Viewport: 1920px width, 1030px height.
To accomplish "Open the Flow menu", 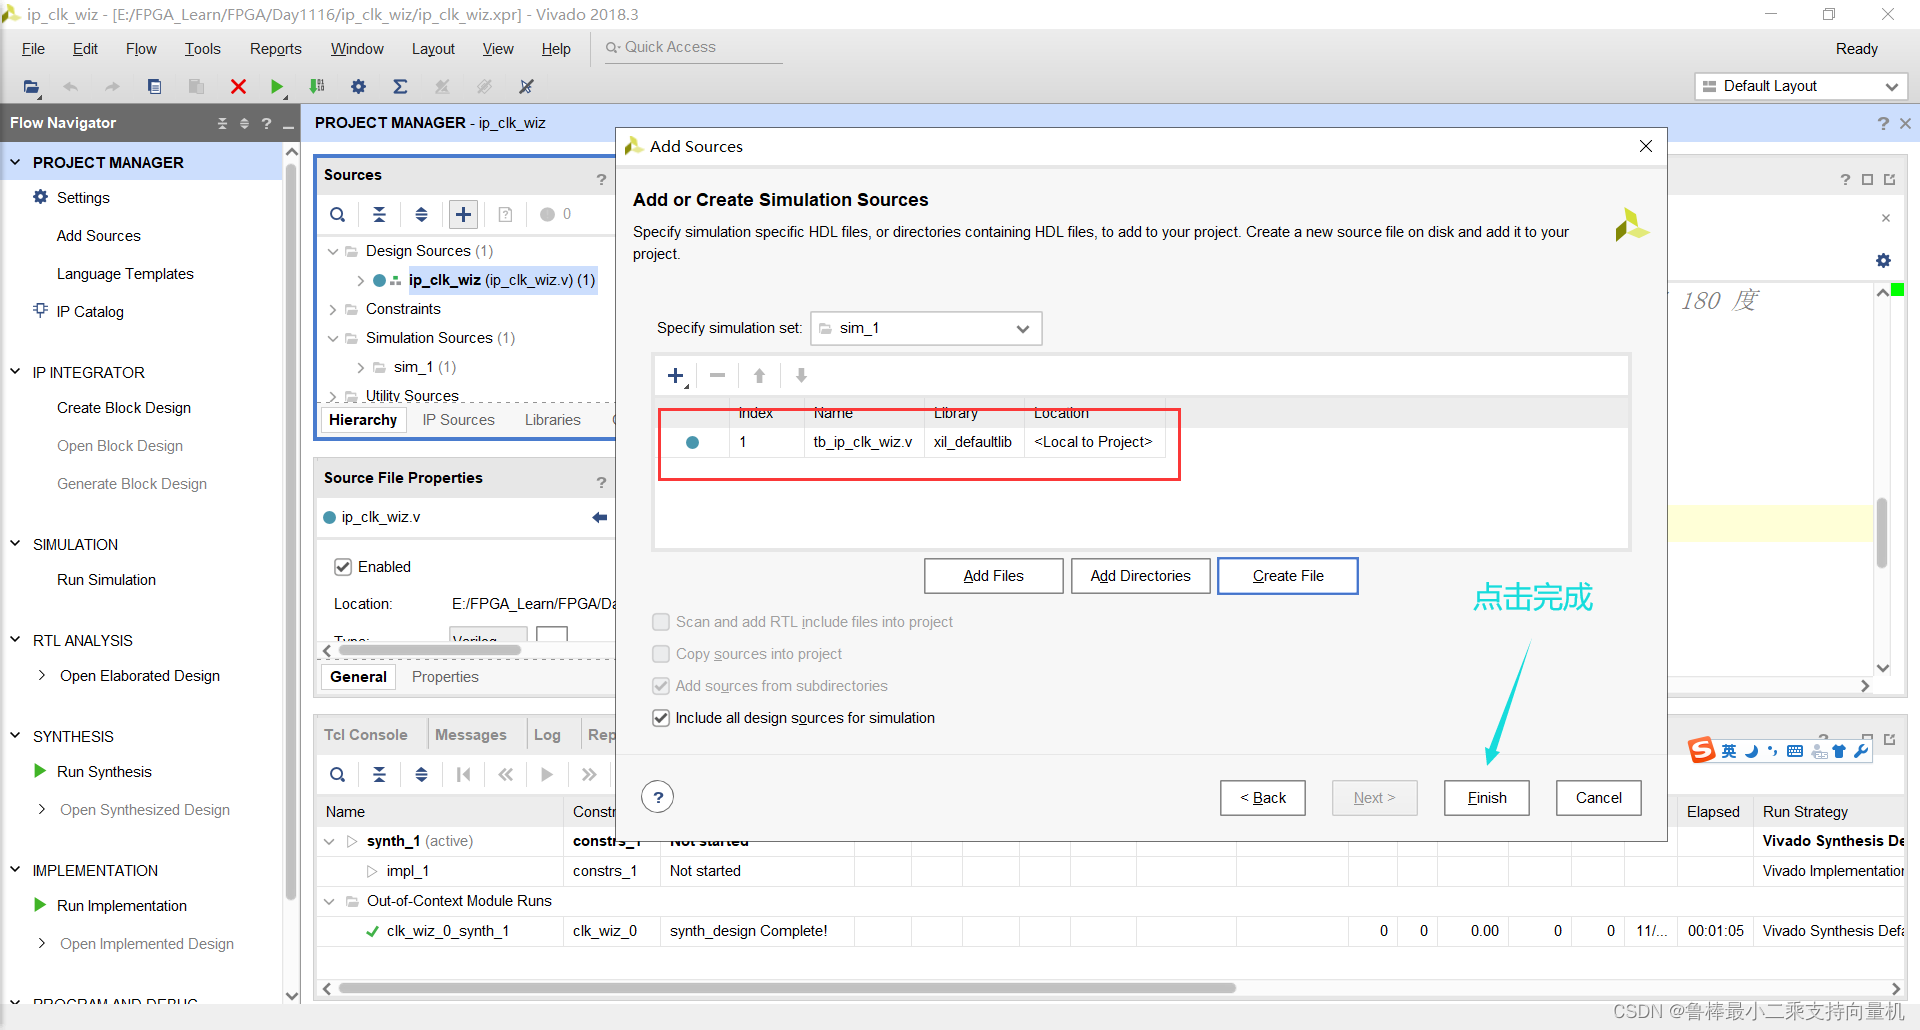I will 141,49.
